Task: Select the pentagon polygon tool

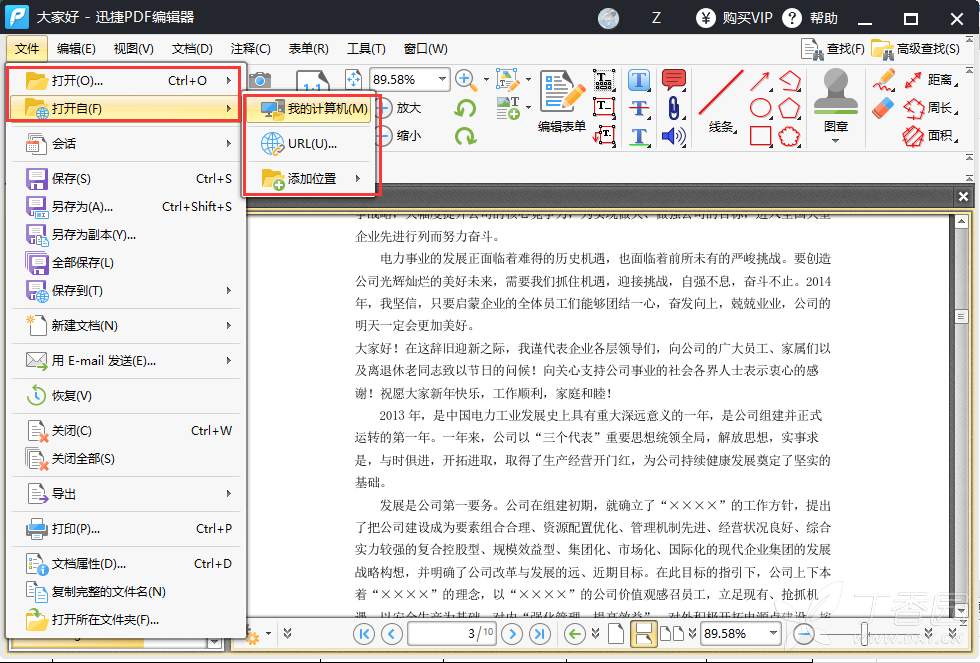Action: pos(789,108)
